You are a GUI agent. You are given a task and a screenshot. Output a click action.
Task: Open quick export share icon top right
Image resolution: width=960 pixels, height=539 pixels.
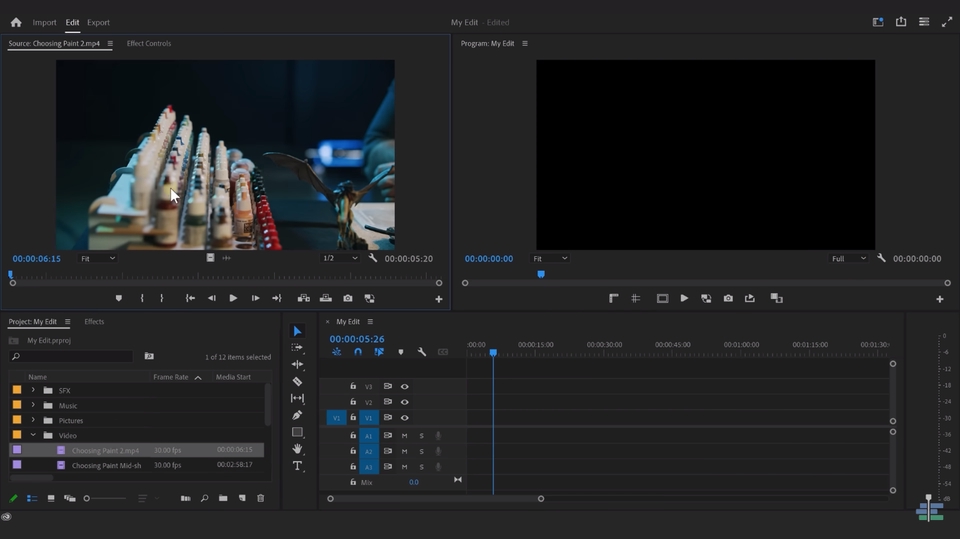pyautogui.click(x=901, y=22)
